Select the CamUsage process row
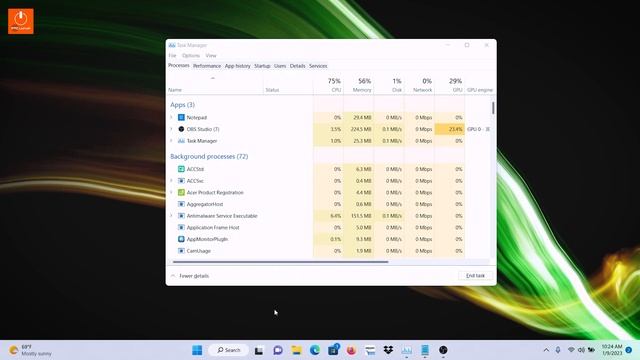Image resolution: width=640 pixels, height=360 pixels. (316, 251)
